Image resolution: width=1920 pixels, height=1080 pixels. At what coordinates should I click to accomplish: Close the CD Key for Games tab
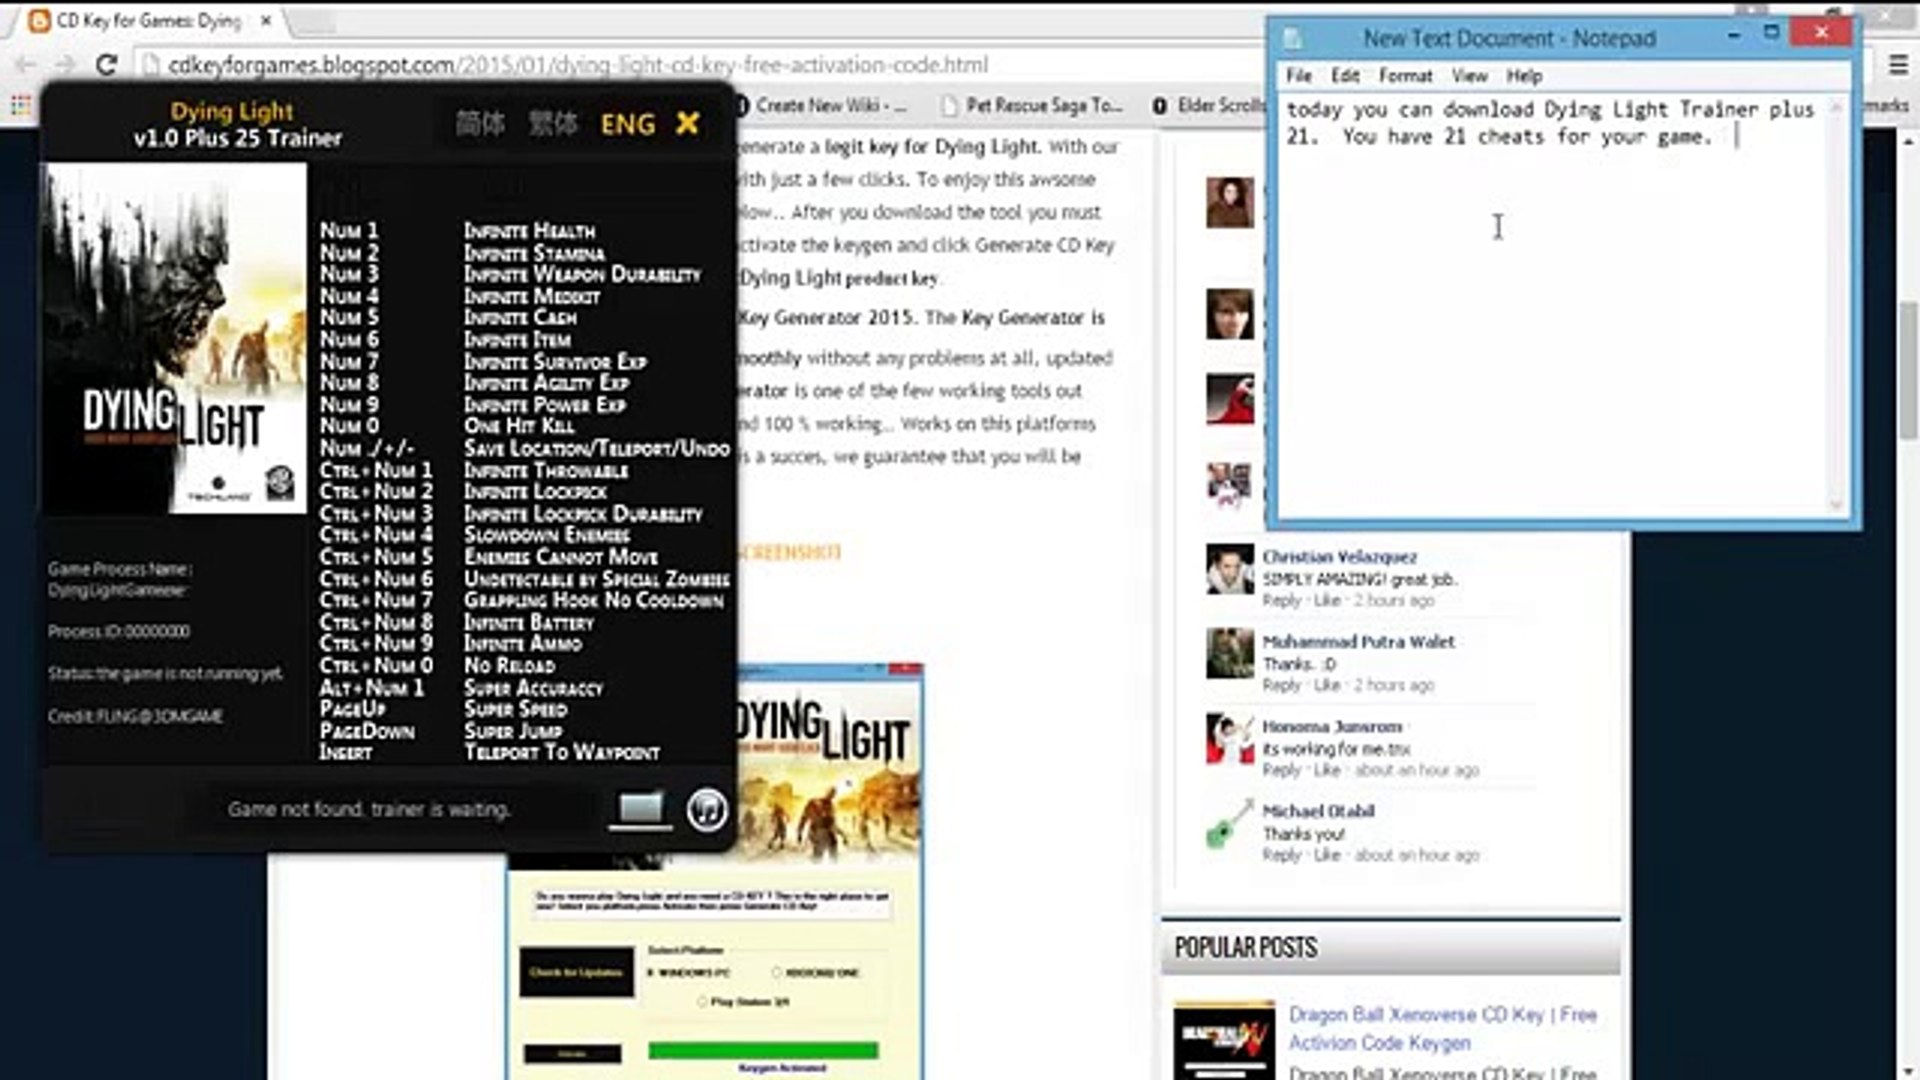(x=266, y=20)
